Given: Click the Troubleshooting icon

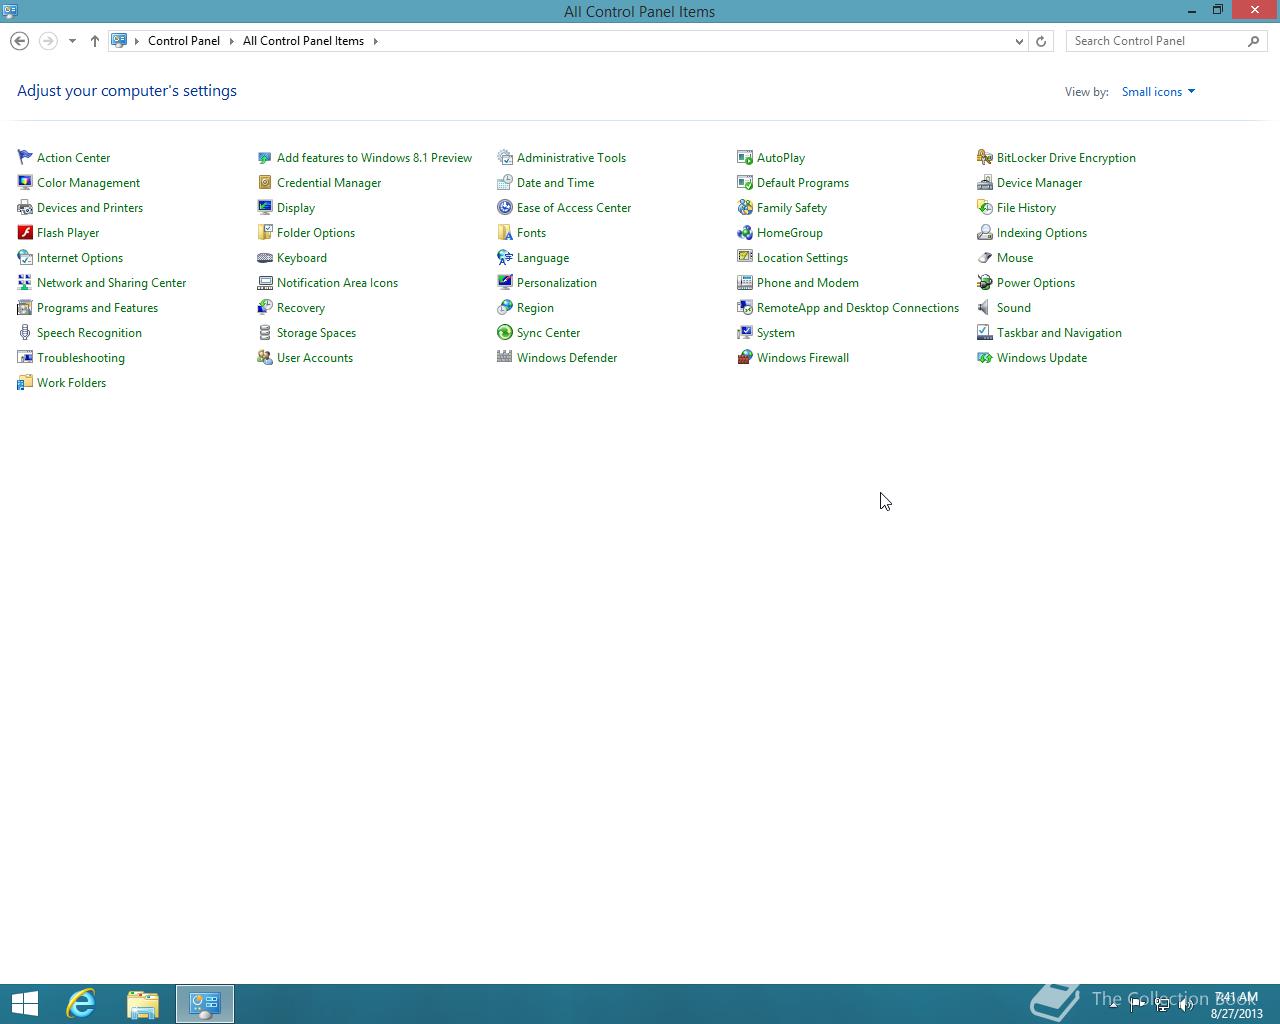Looking at the screenshot, I should tap(25, 358).
